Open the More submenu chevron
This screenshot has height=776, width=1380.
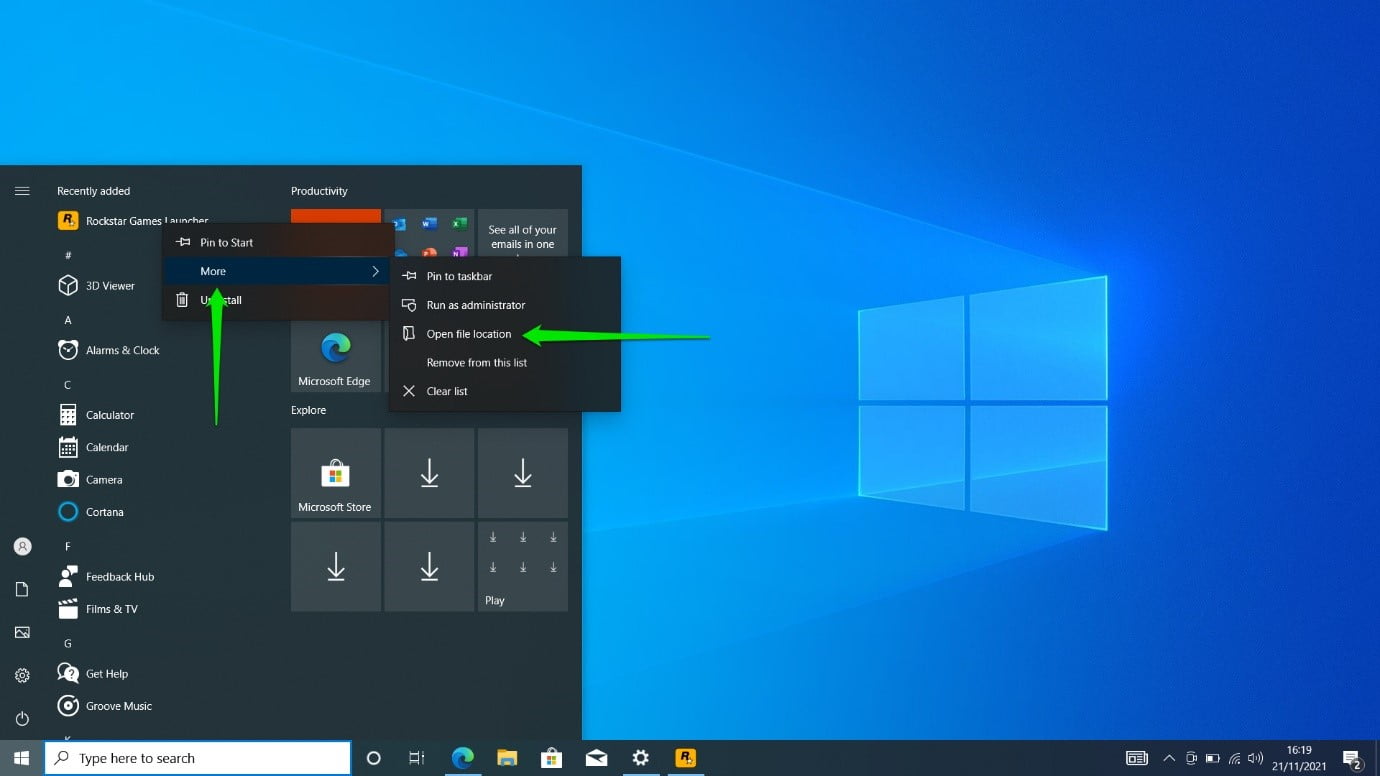tap(375, 271)
